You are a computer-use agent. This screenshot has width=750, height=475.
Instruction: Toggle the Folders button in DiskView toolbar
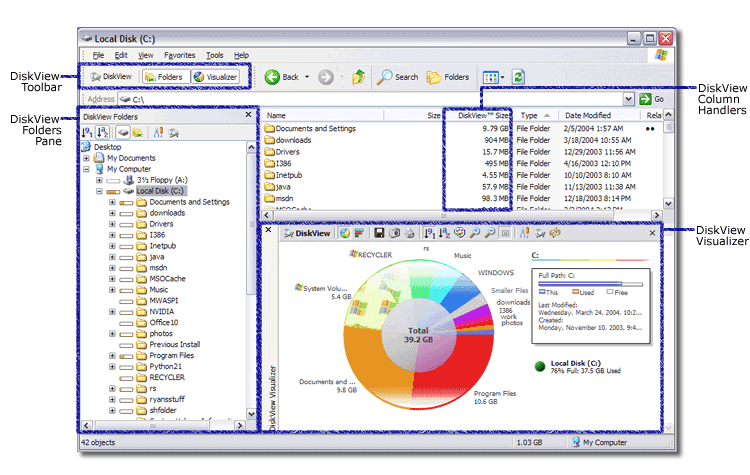[x=163, y=76]
